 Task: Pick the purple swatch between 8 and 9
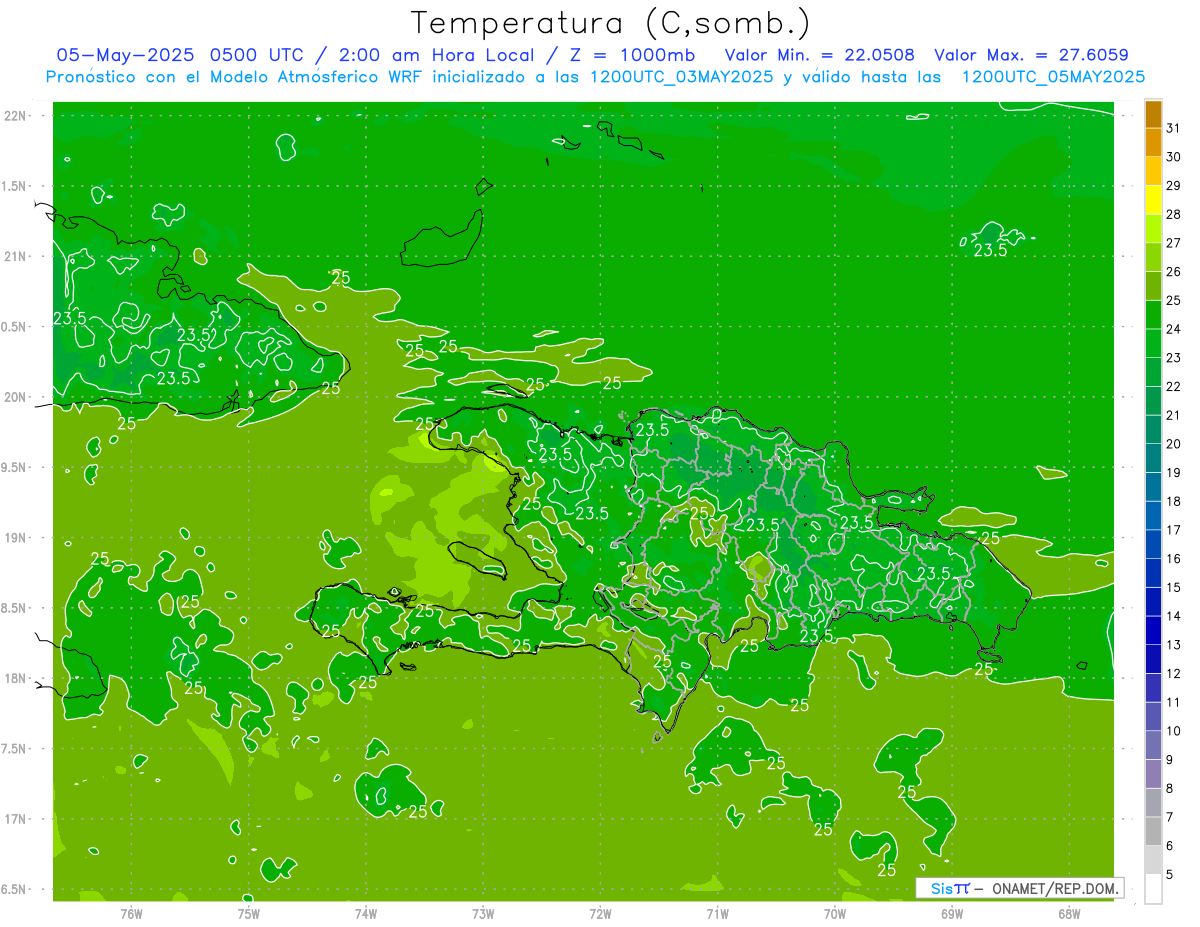[x=1153, y=774]
